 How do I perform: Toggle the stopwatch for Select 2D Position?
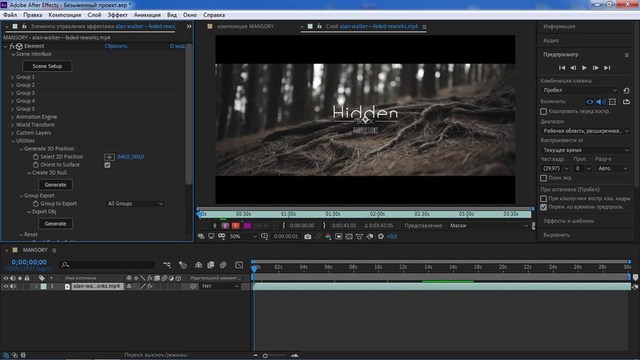[x=36, y=157]
